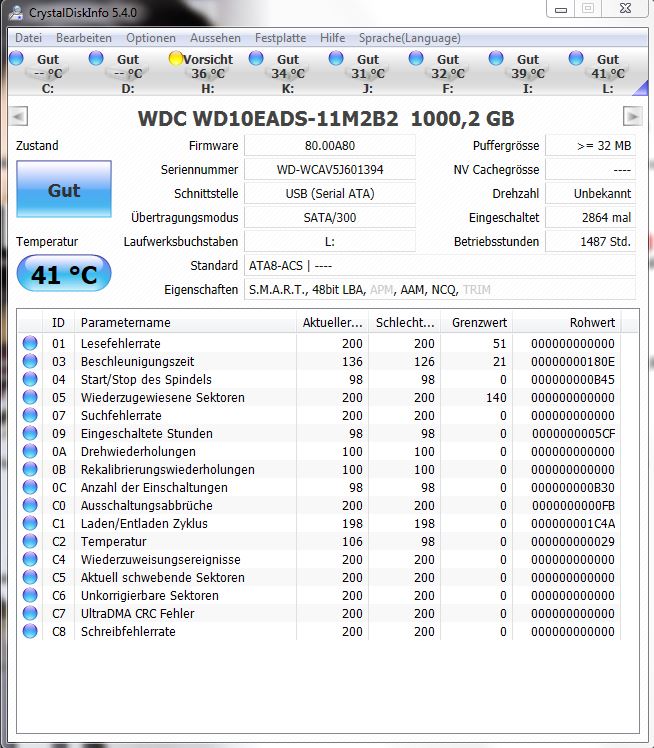Click Betriebsstunden field 1487 Std.

(591, 241)
